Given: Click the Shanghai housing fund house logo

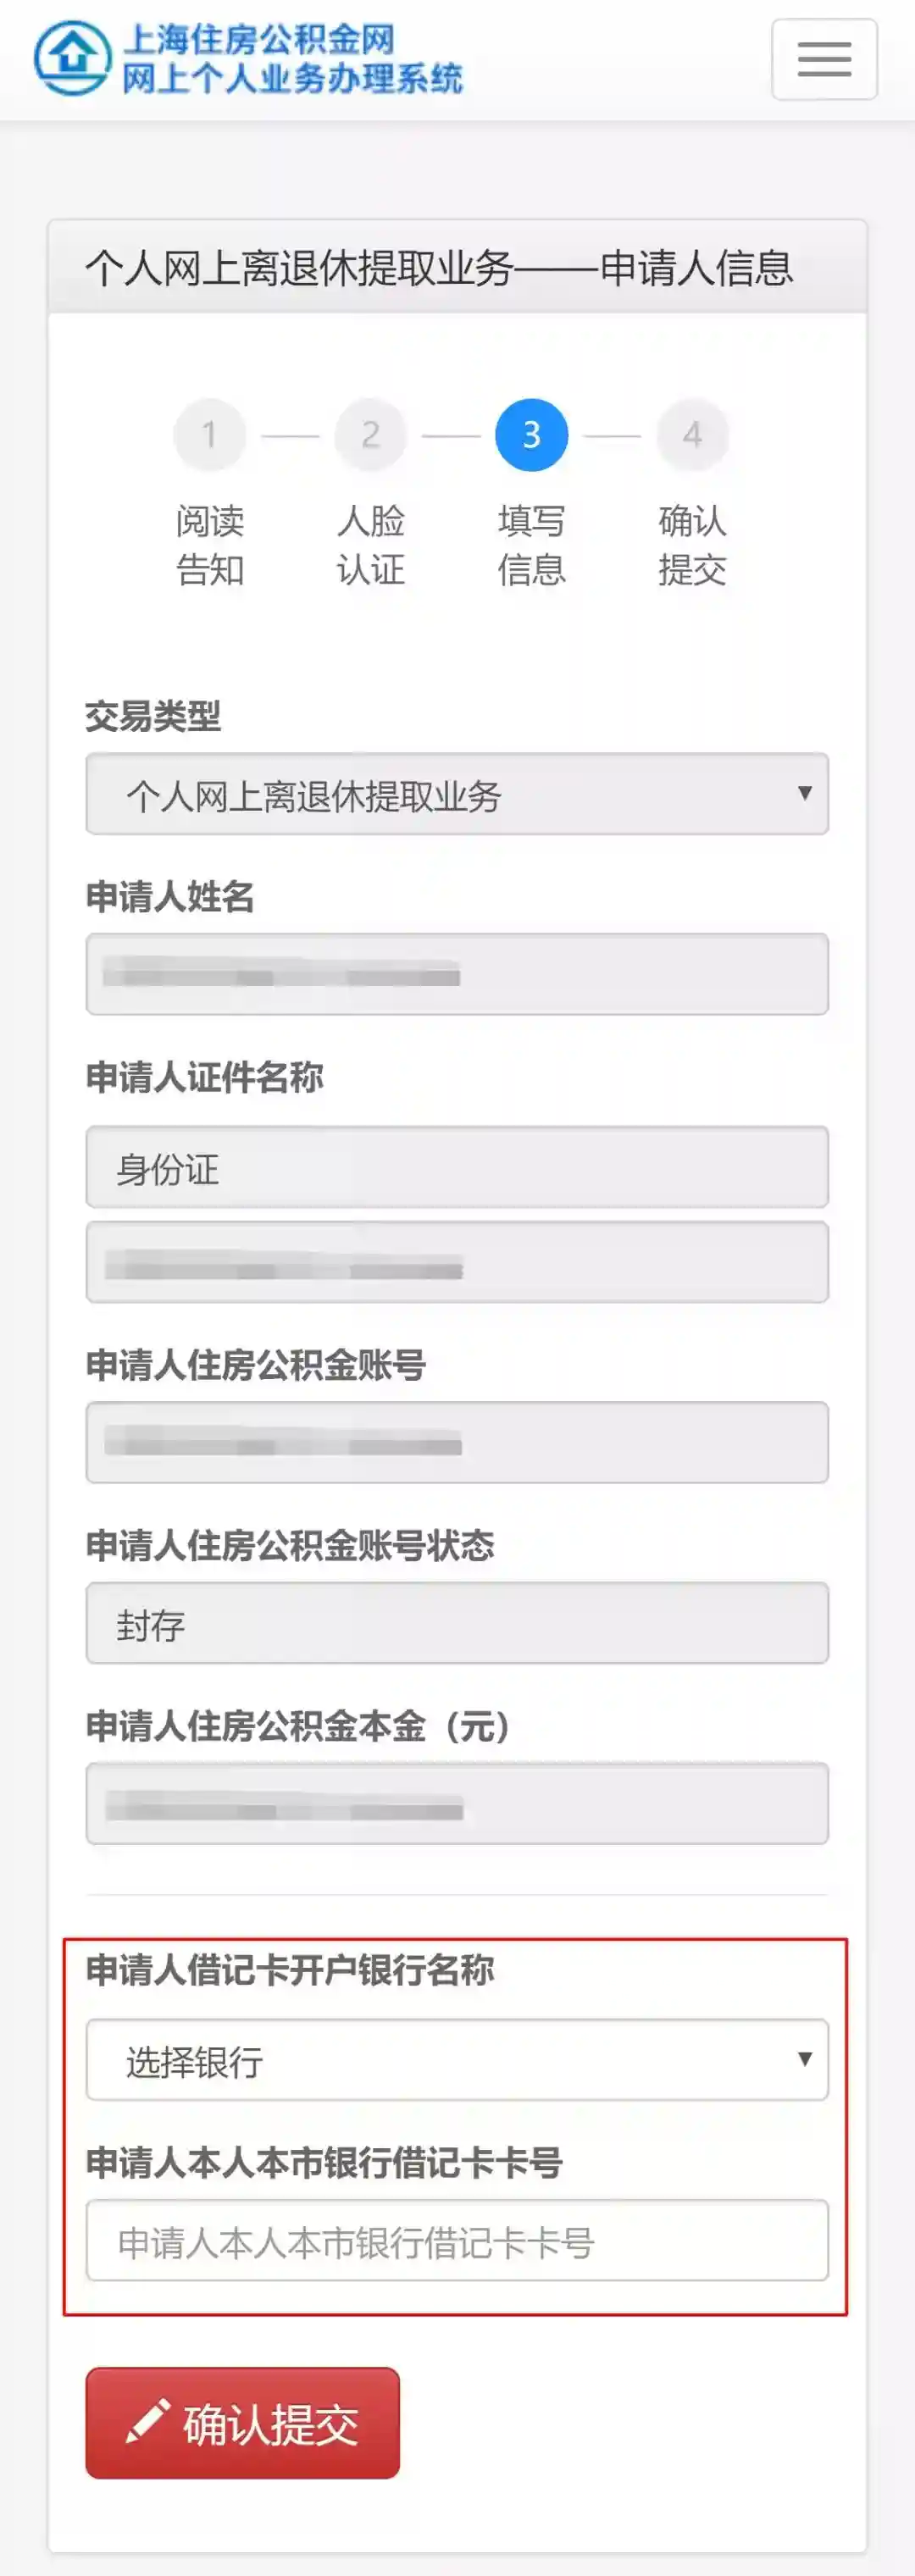Looking at the screenshot, I should (x=72, y=58).
